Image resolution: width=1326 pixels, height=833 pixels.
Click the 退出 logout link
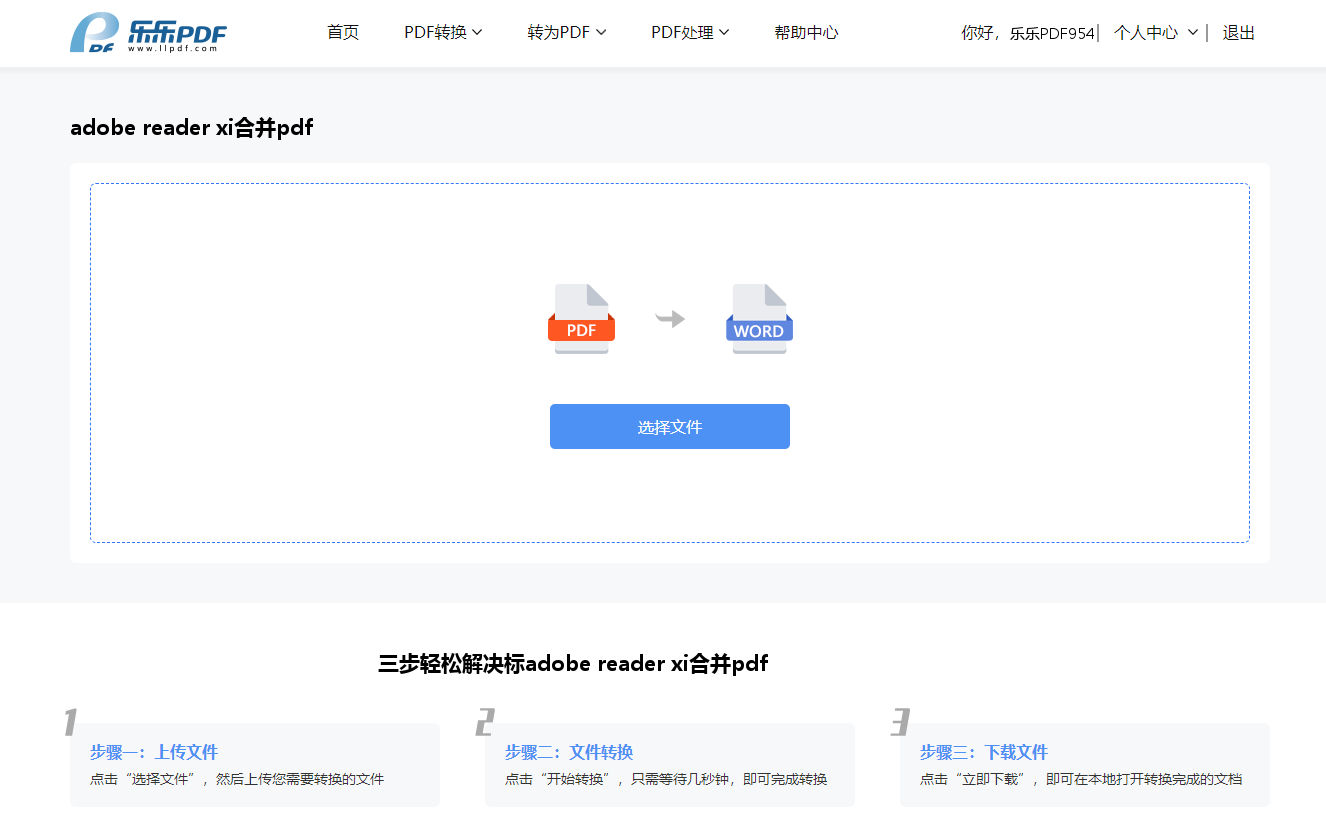coord(1239,33)
